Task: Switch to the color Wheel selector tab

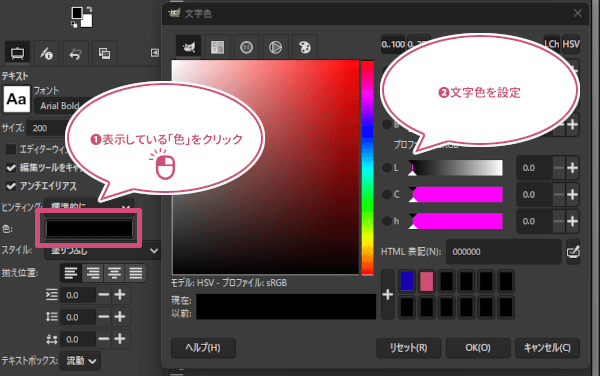Action: point(276,47)
